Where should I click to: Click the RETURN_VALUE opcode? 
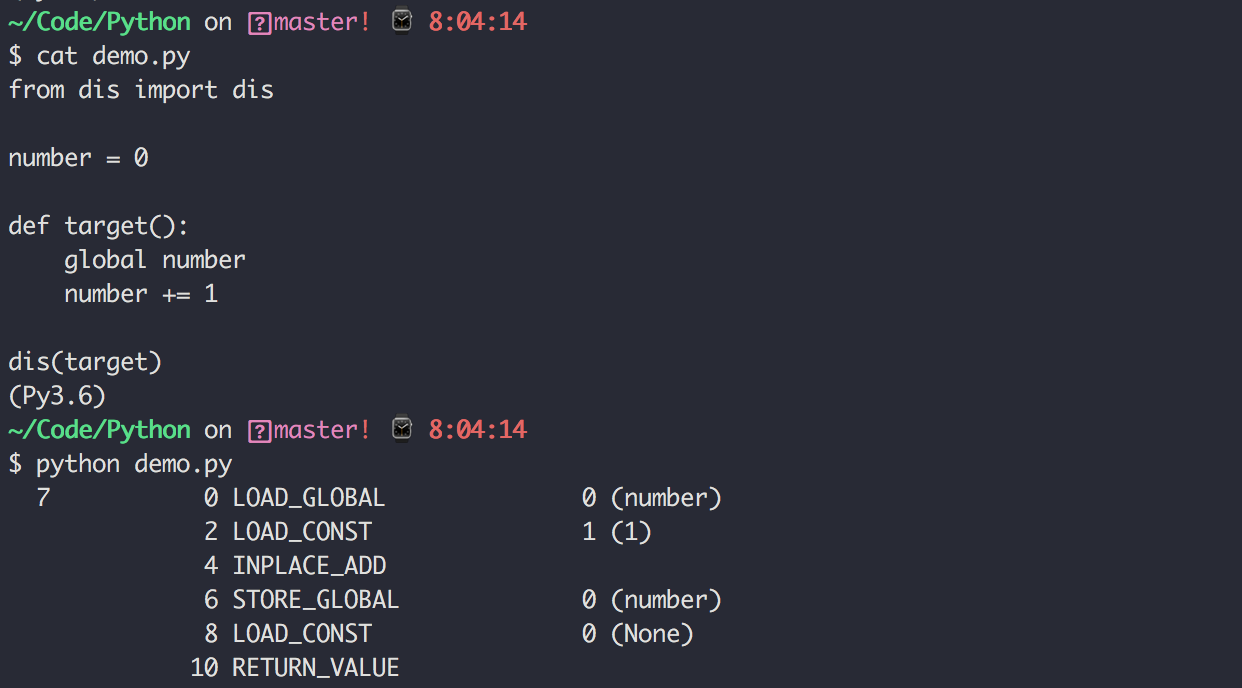point(316,668)
